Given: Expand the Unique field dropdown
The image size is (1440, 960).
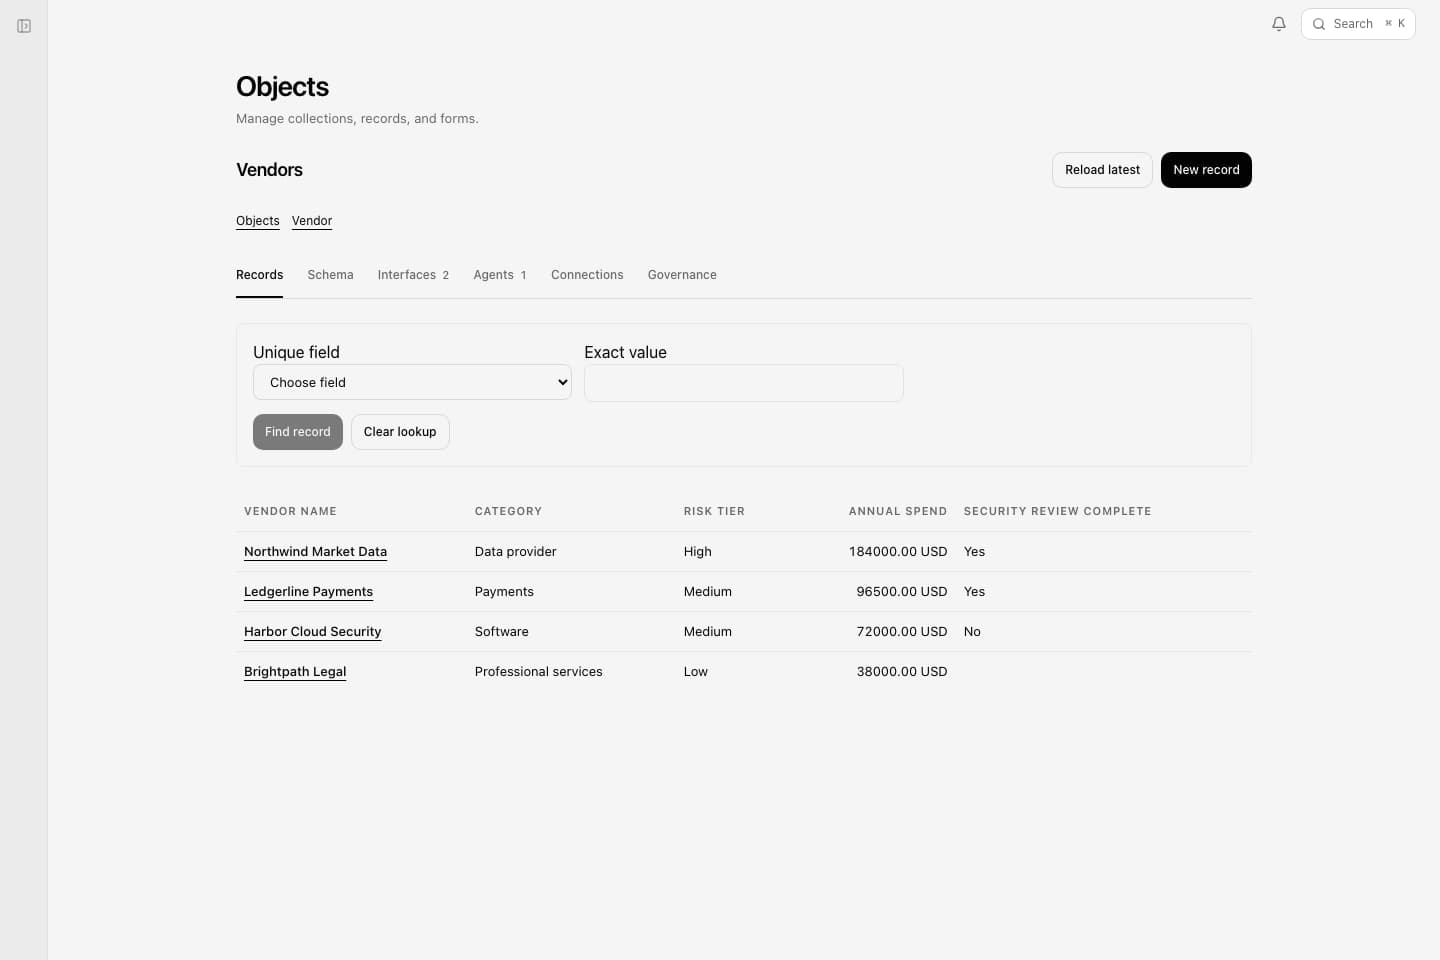Looking at the screenshot, I should 412,382.
